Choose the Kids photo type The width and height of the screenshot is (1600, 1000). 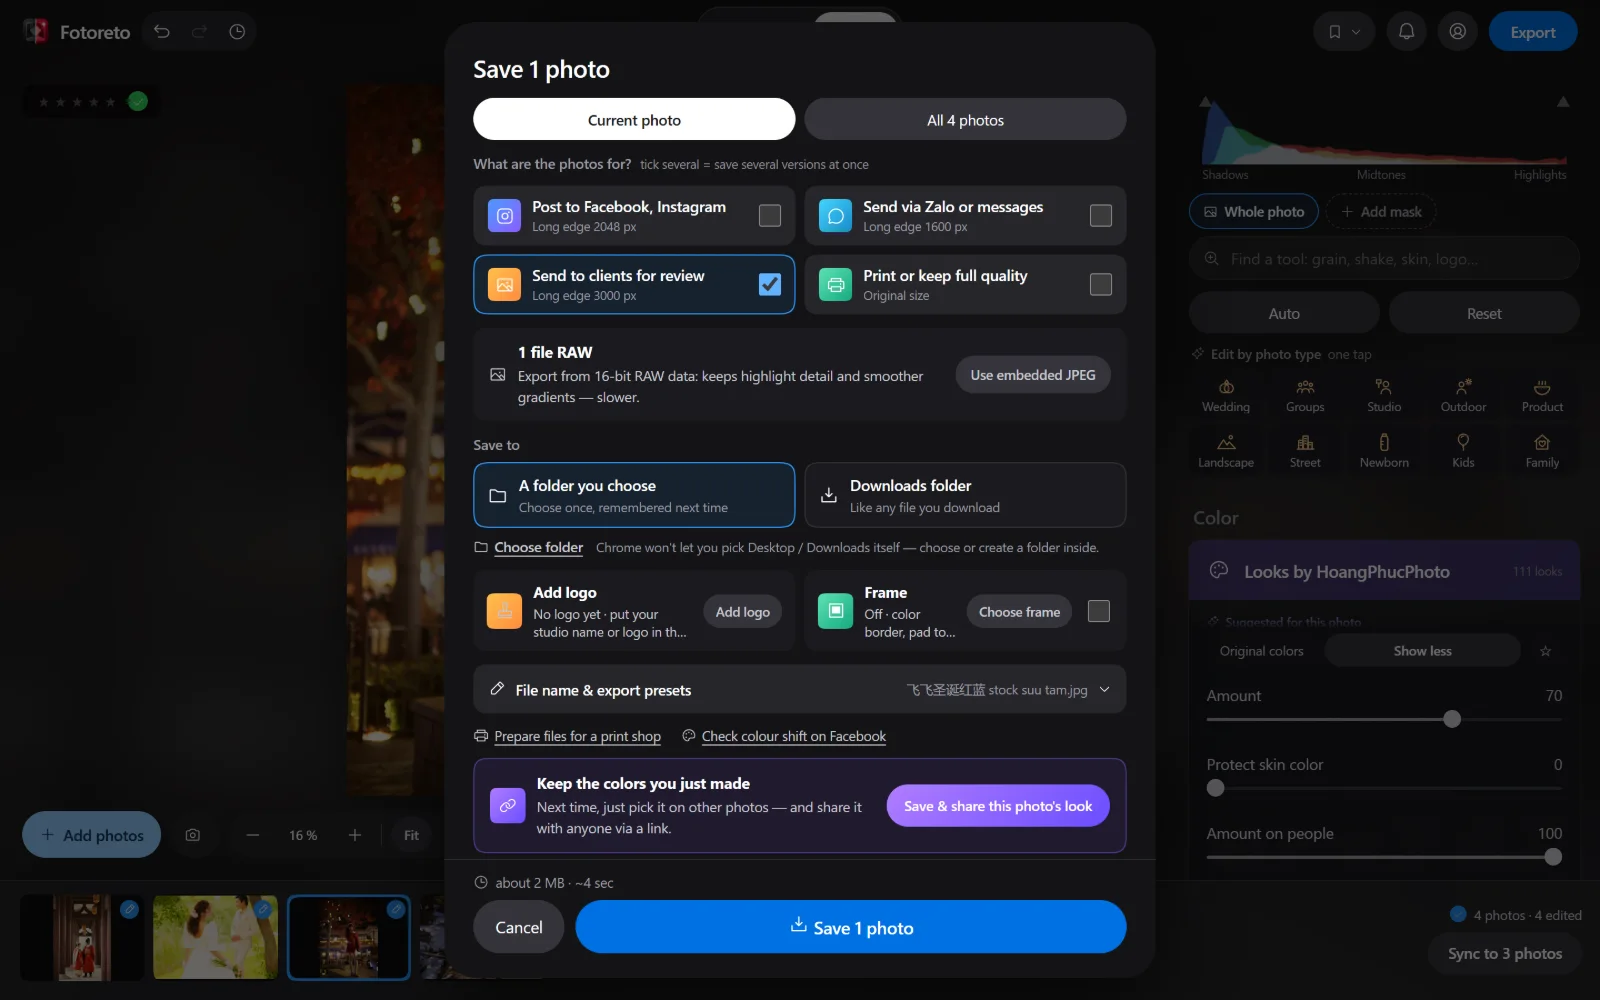(1463, 451)
